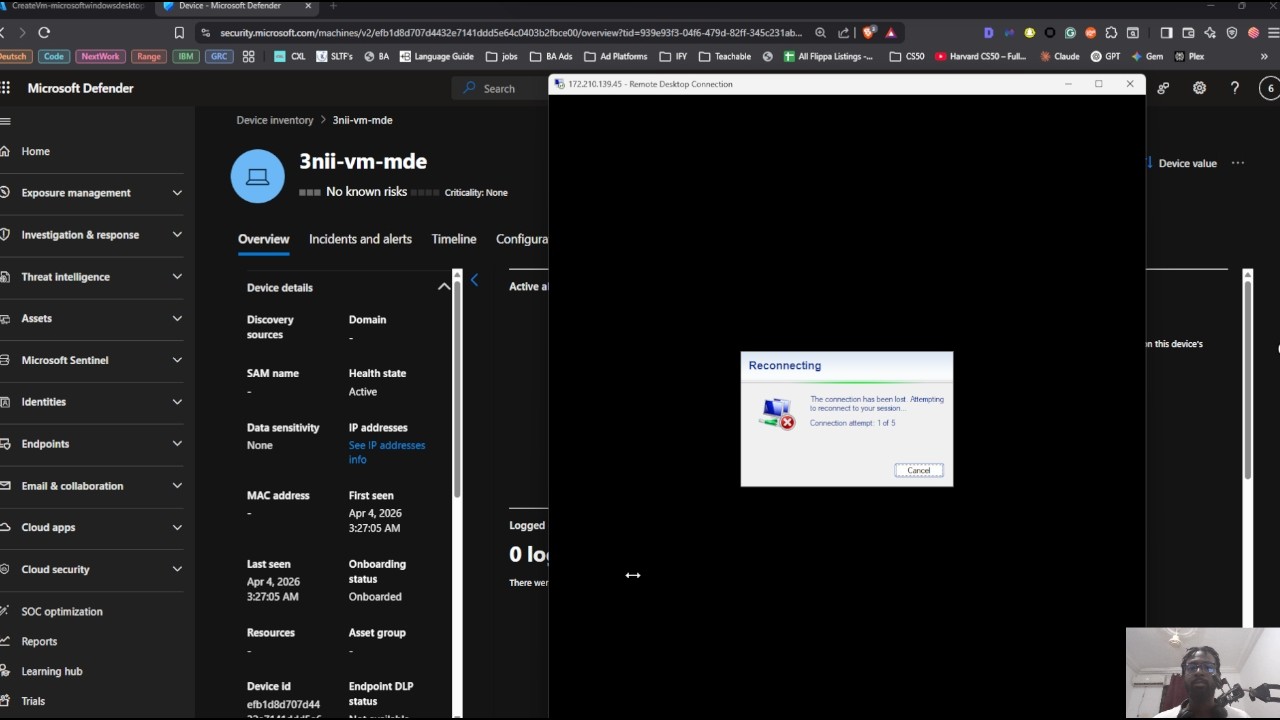Click the browser reload icon
The width and height of the screenshot is (1280, 720).
point(44,33)
